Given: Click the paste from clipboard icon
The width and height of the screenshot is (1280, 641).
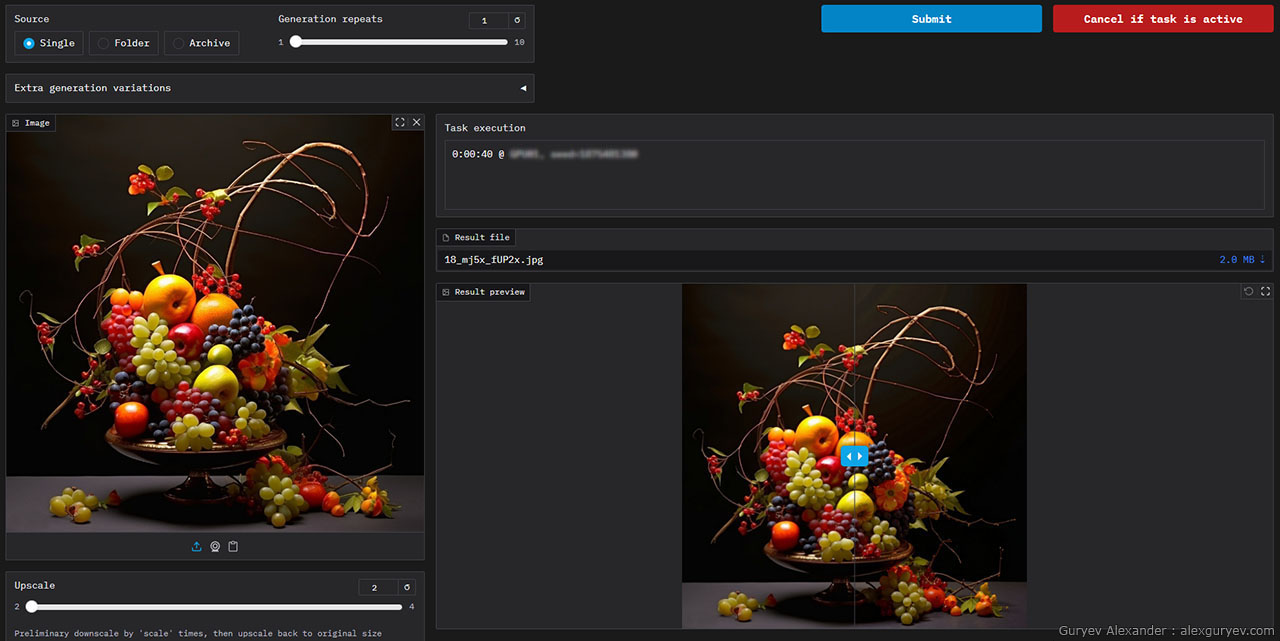Looking at the screenshot, I should (x=233, y=547).
